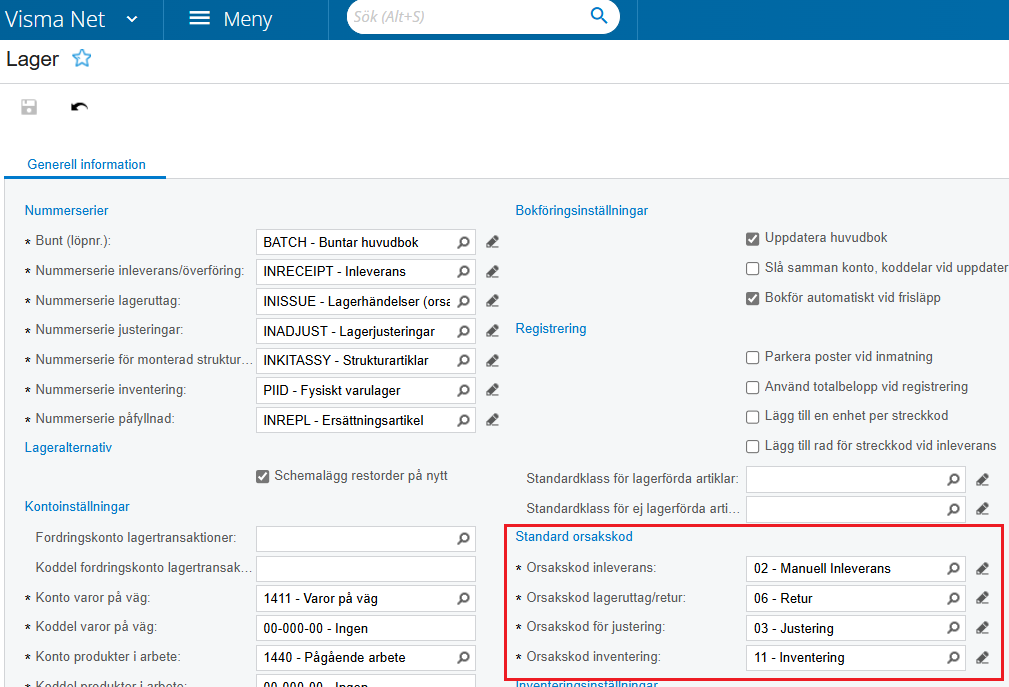Edit the INRECEIPT number series pencil icon
This screenshot has width=1009, height=687.
coord(492,271)
